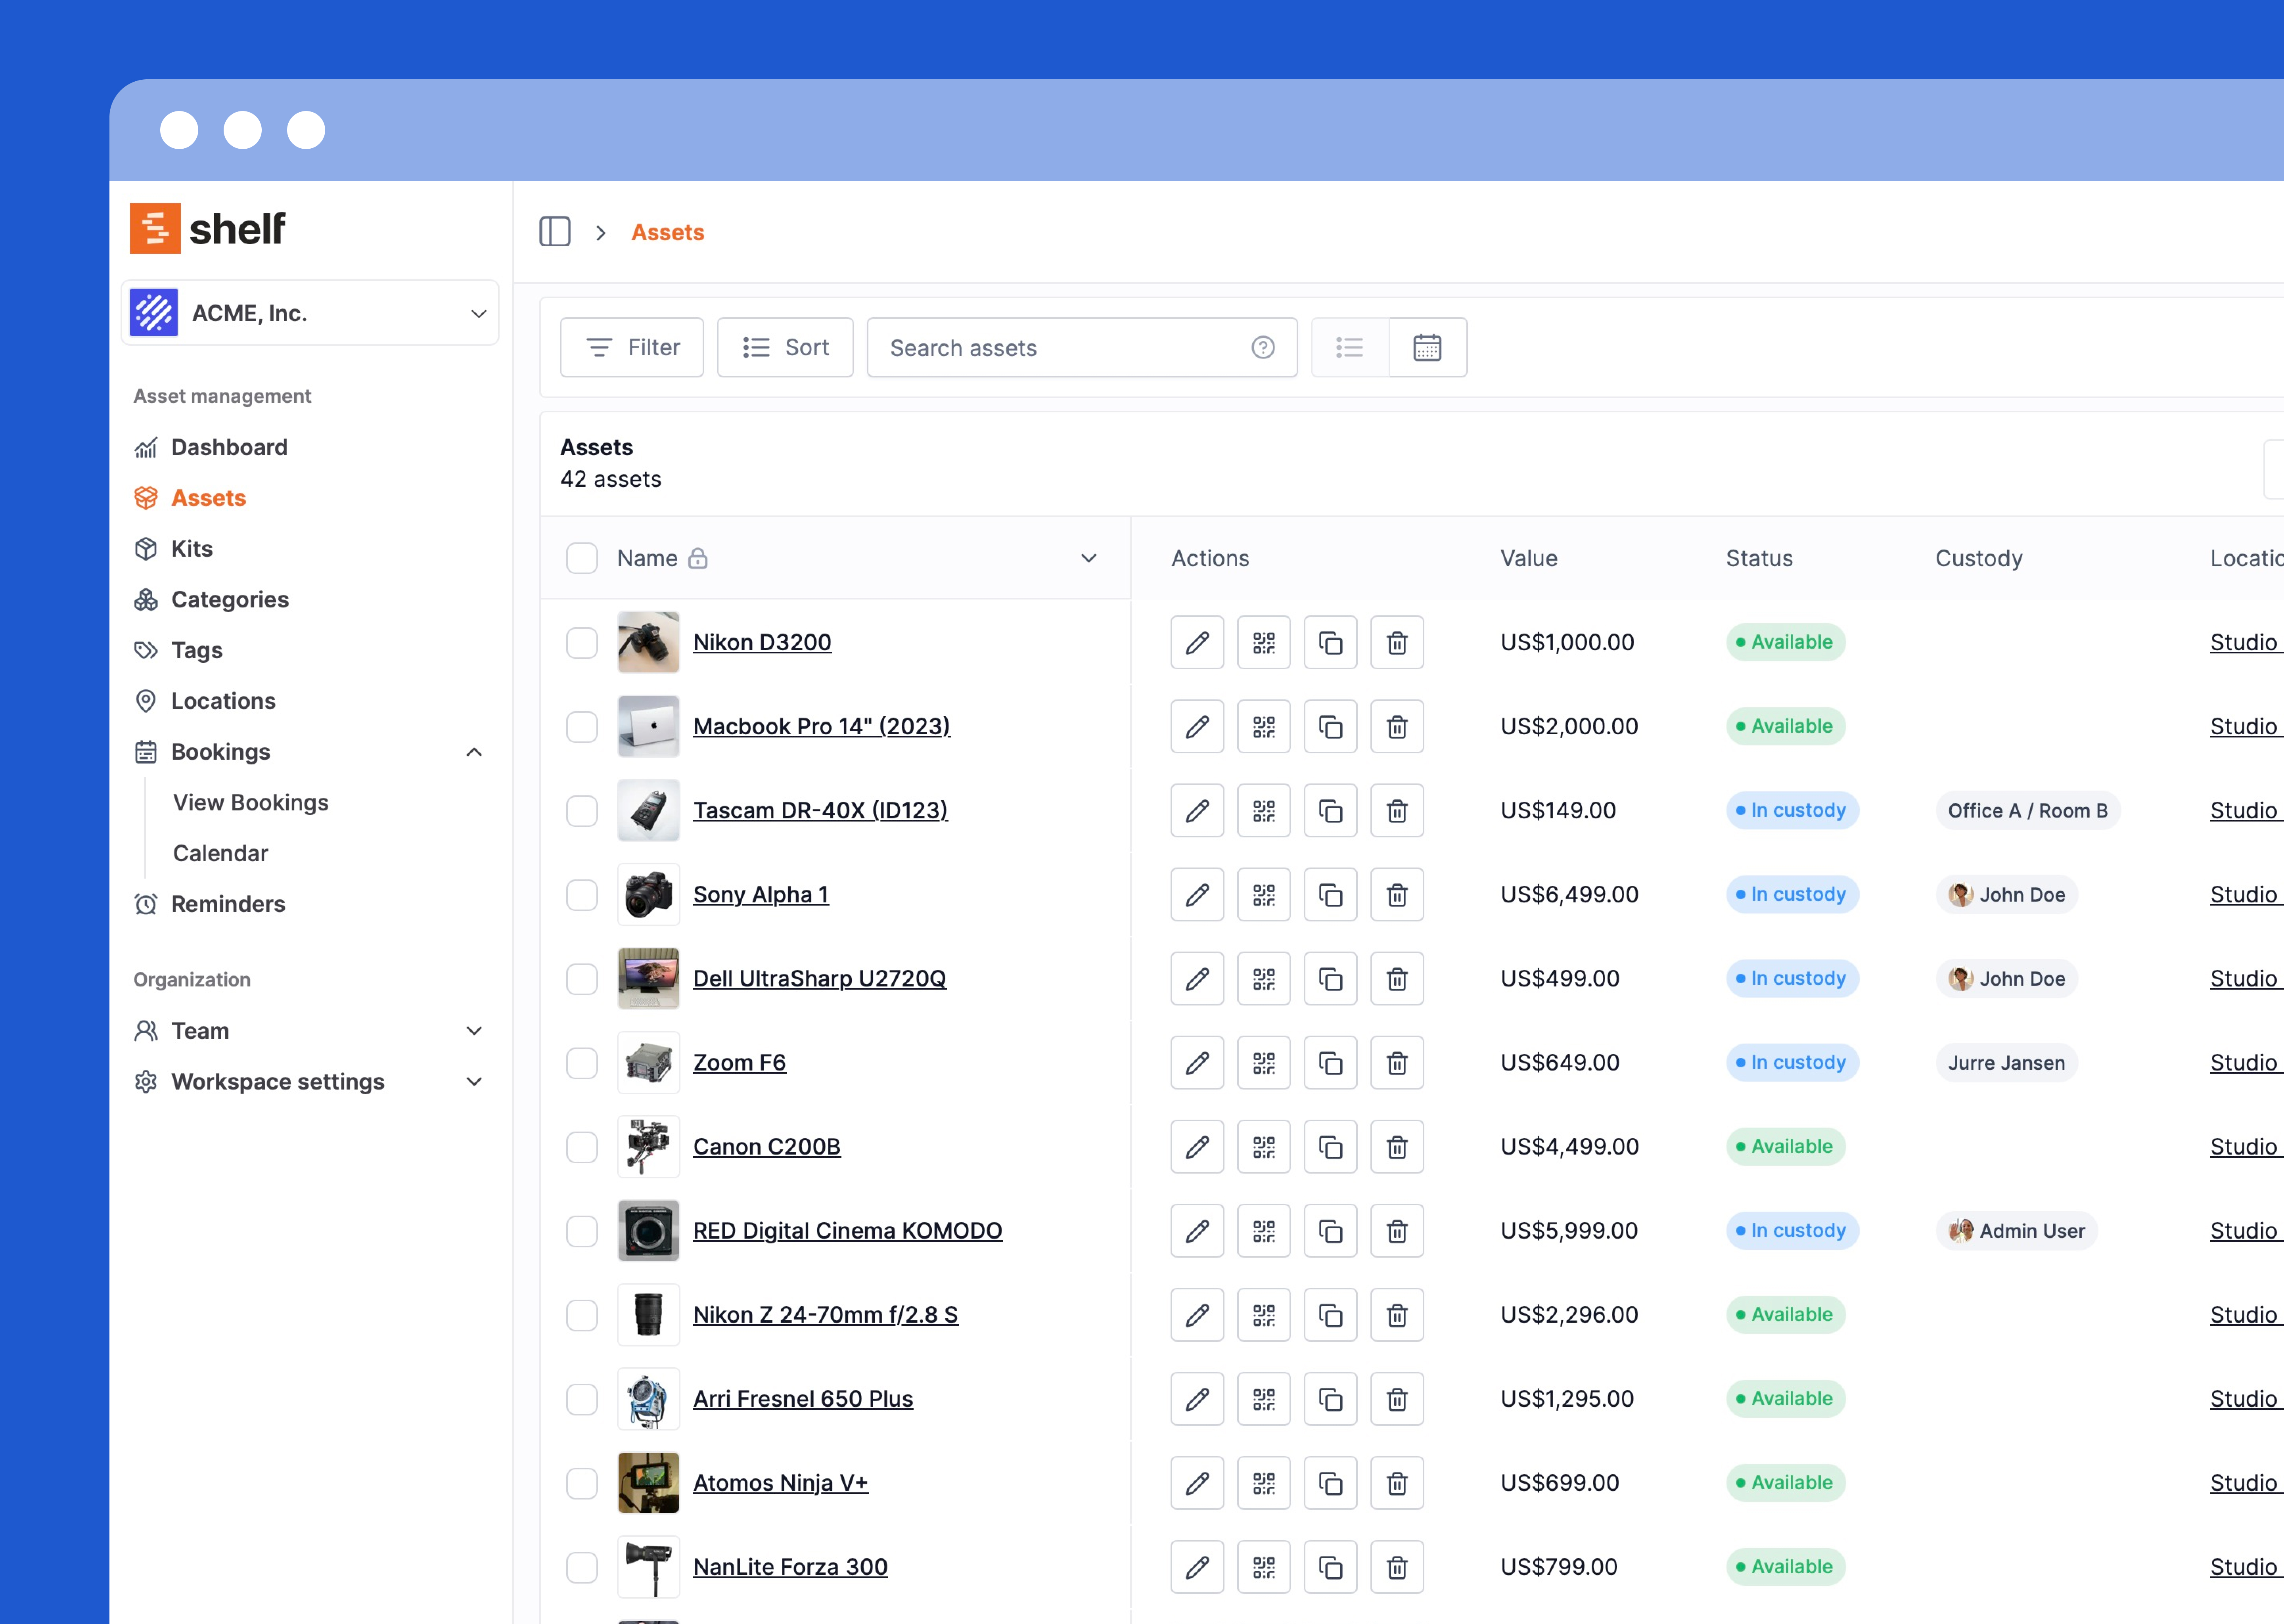Open the ACME, Inc. workspace switcher
Screen dimensions: 2284x1624
click(310, 313)
